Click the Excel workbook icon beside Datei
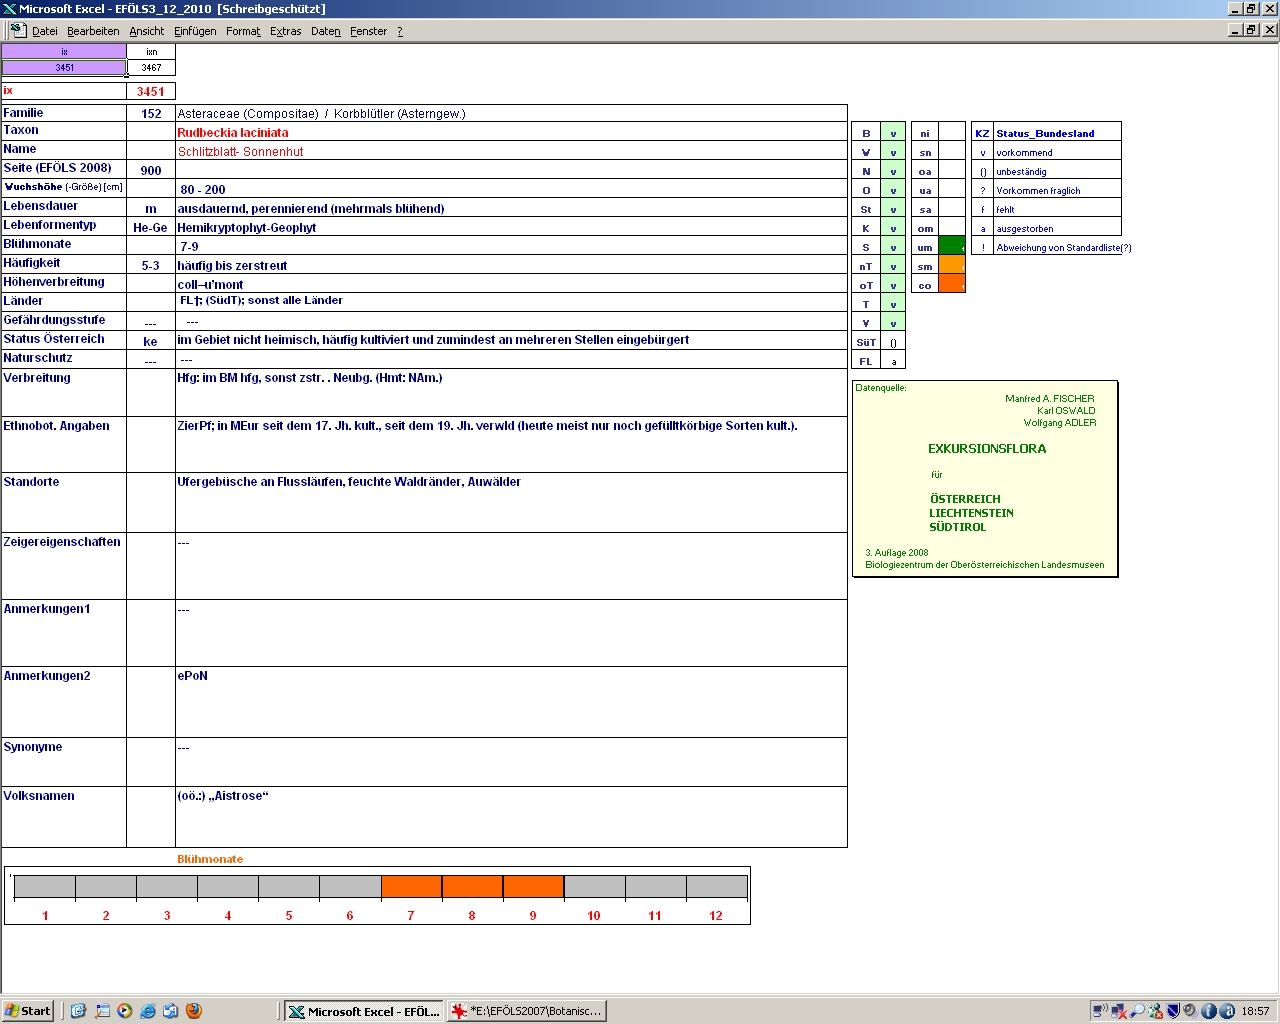The image size is (1280, 1024). point(18,30)
